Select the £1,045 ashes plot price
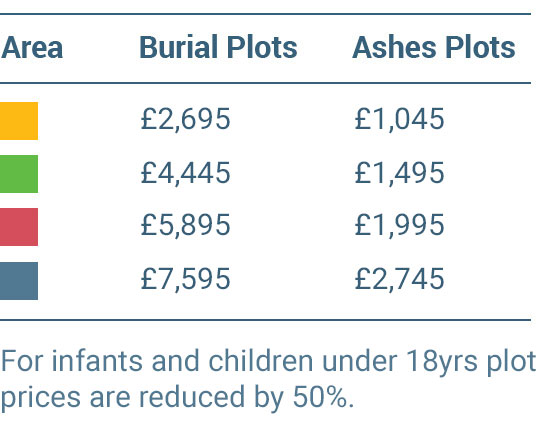 [399, 119]
